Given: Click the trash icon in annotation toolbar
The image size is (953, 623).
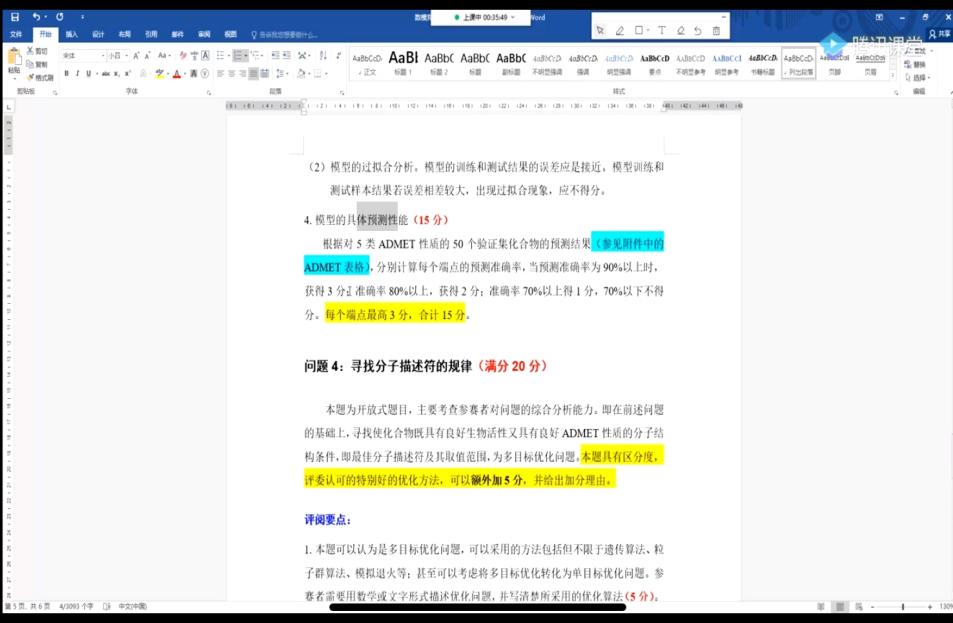Looking at the screenshot, I should click(x=716, y=31).
